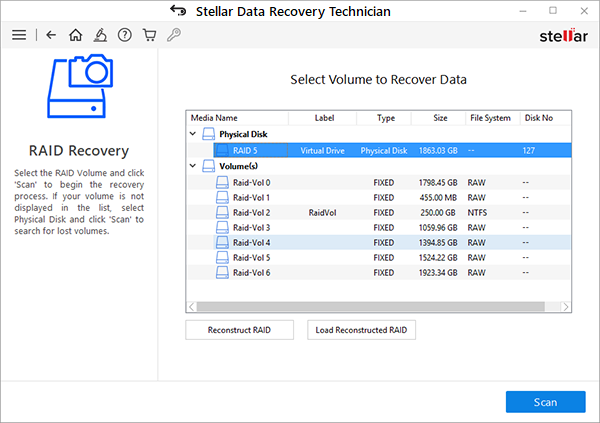Click the 1923.34 GB size cell

438,273
